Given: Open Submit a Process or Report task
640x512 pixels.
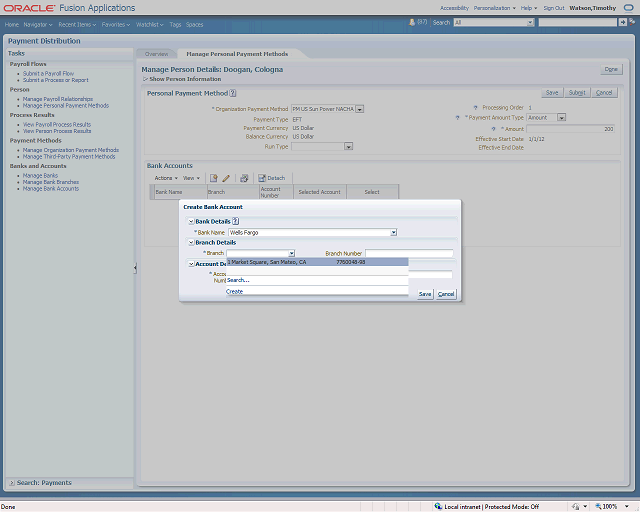Looking at the screenshot, I should click(56, 80).
